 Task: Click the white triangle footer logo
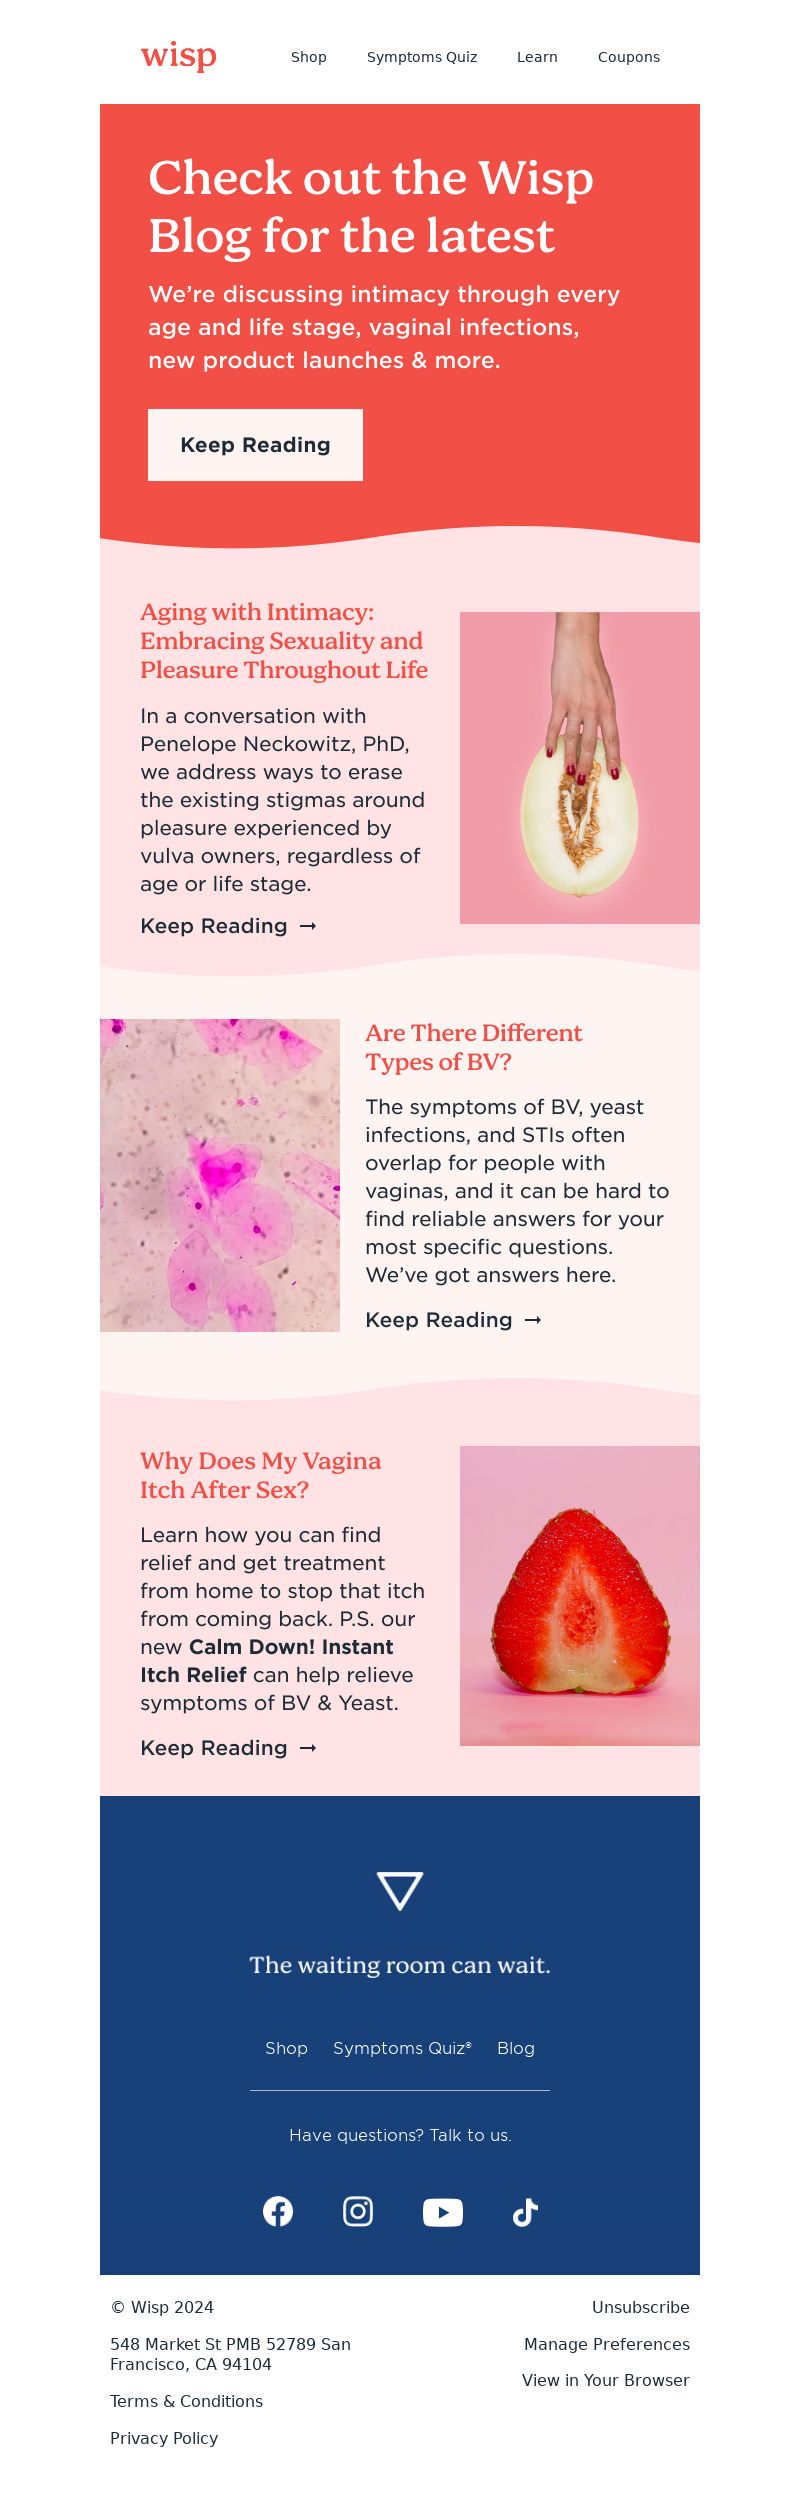400,1890
